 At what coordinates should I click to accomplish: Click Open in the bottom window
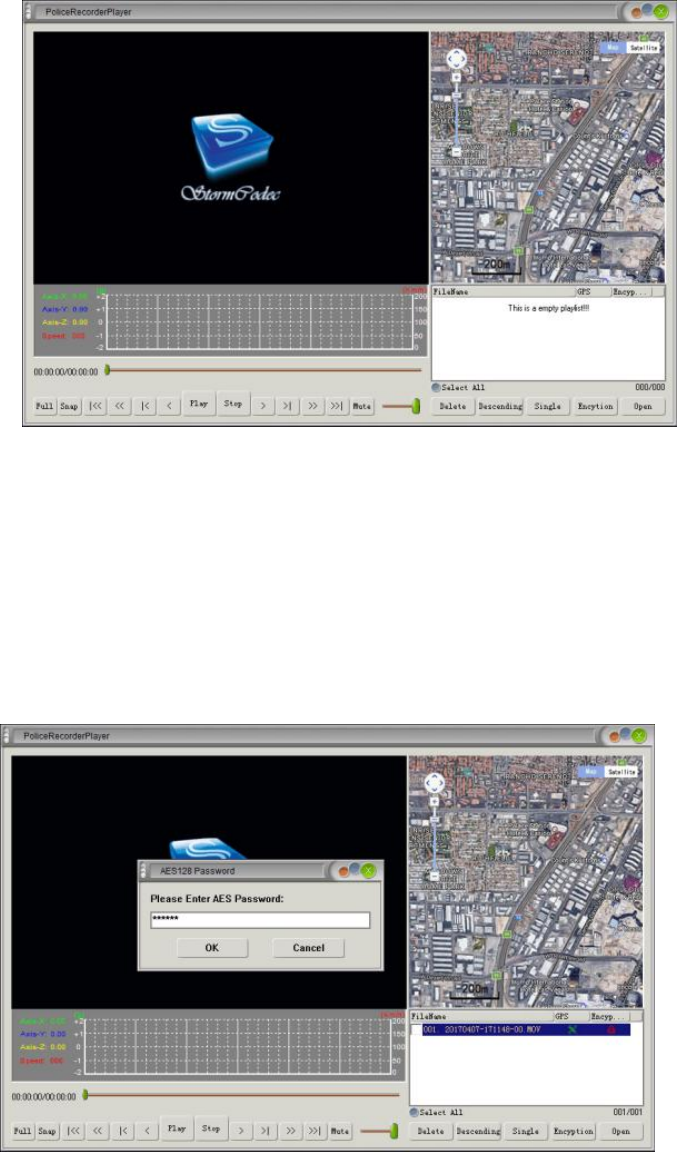pos(621,1131)
